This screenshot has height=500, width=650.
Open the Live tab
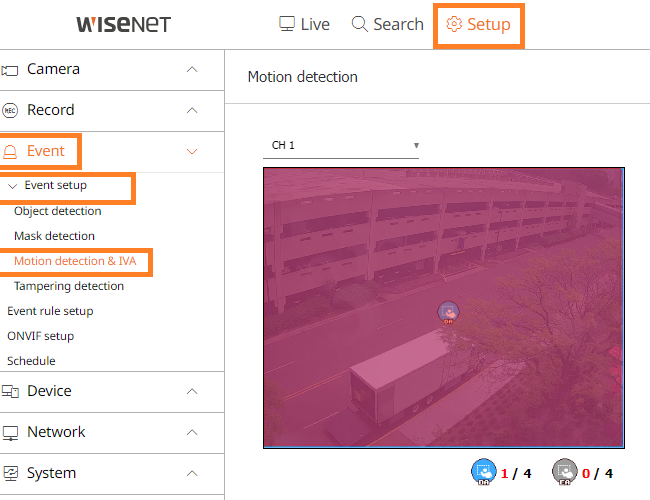tap(304, 24)
